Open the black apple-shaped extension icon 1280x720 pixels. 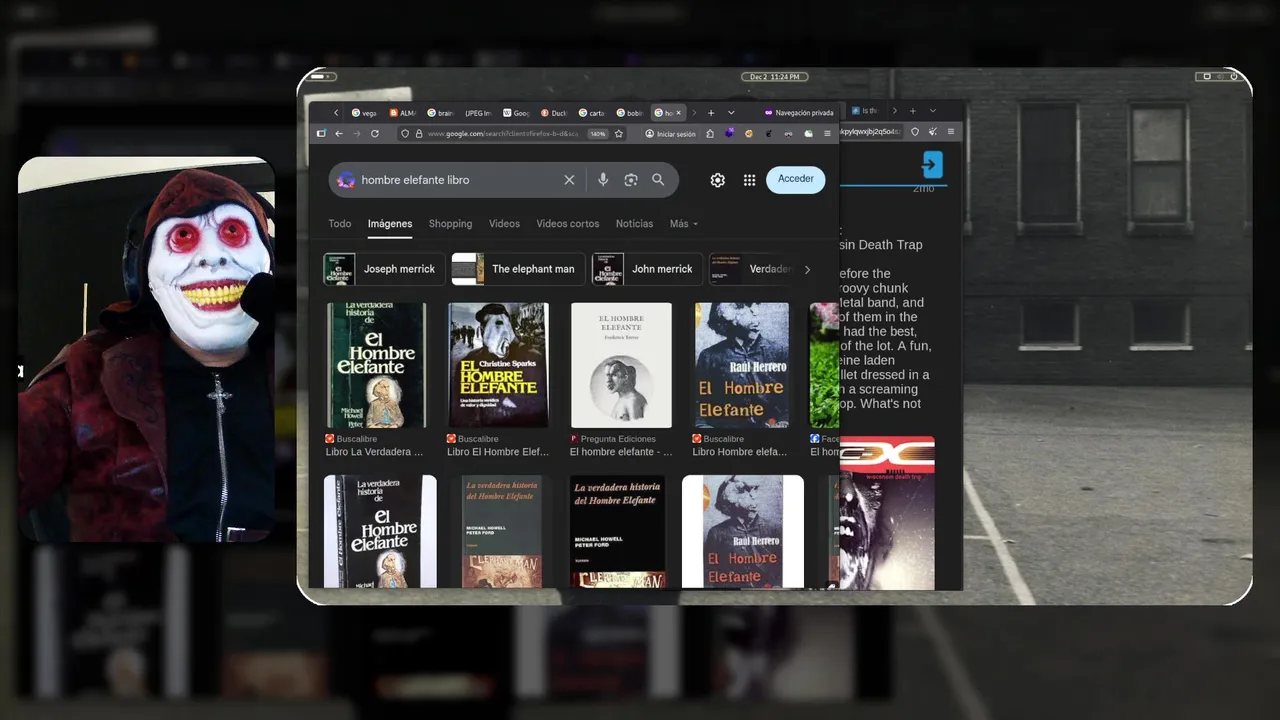coord(769,133)
